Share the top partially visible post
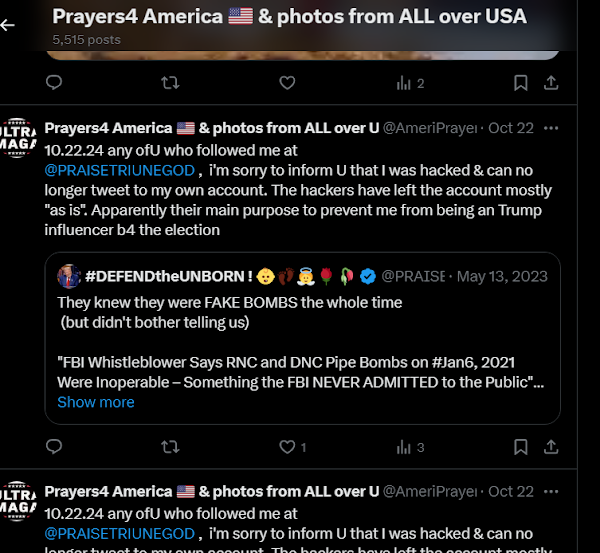600x553 pixels. tap(550, 83)
